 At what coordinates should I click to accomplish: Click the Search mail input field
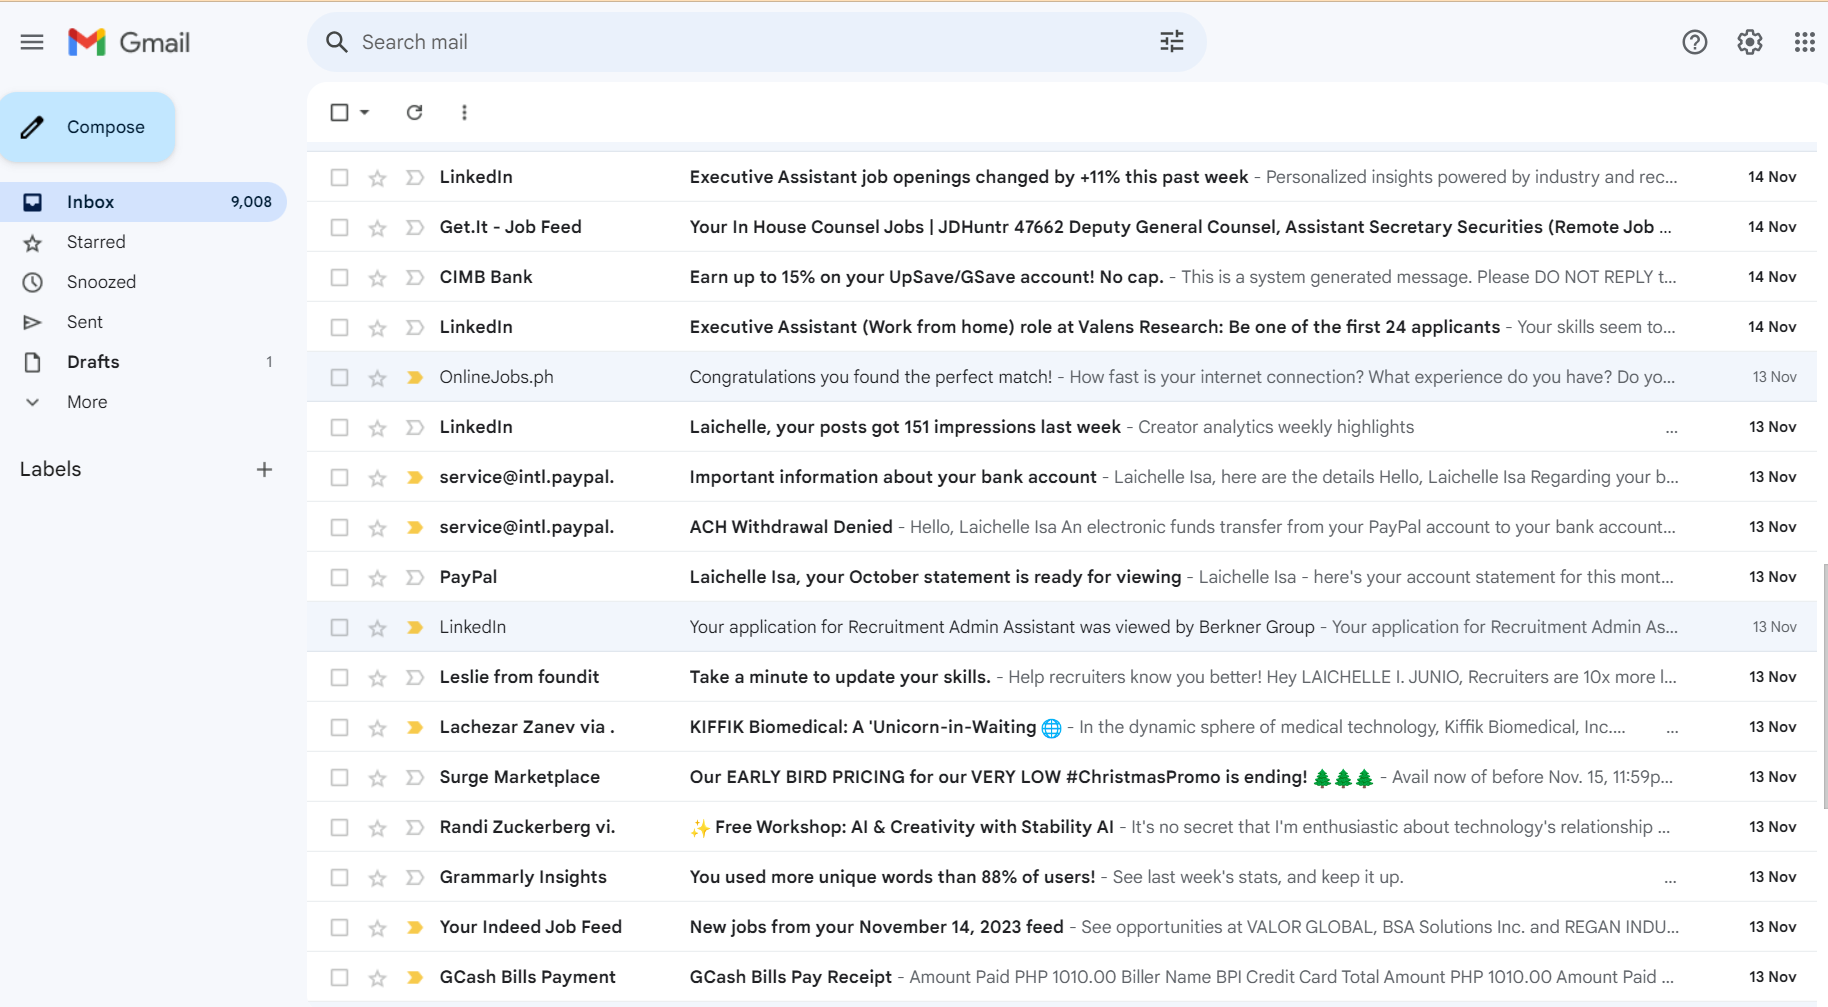(755, 42)
